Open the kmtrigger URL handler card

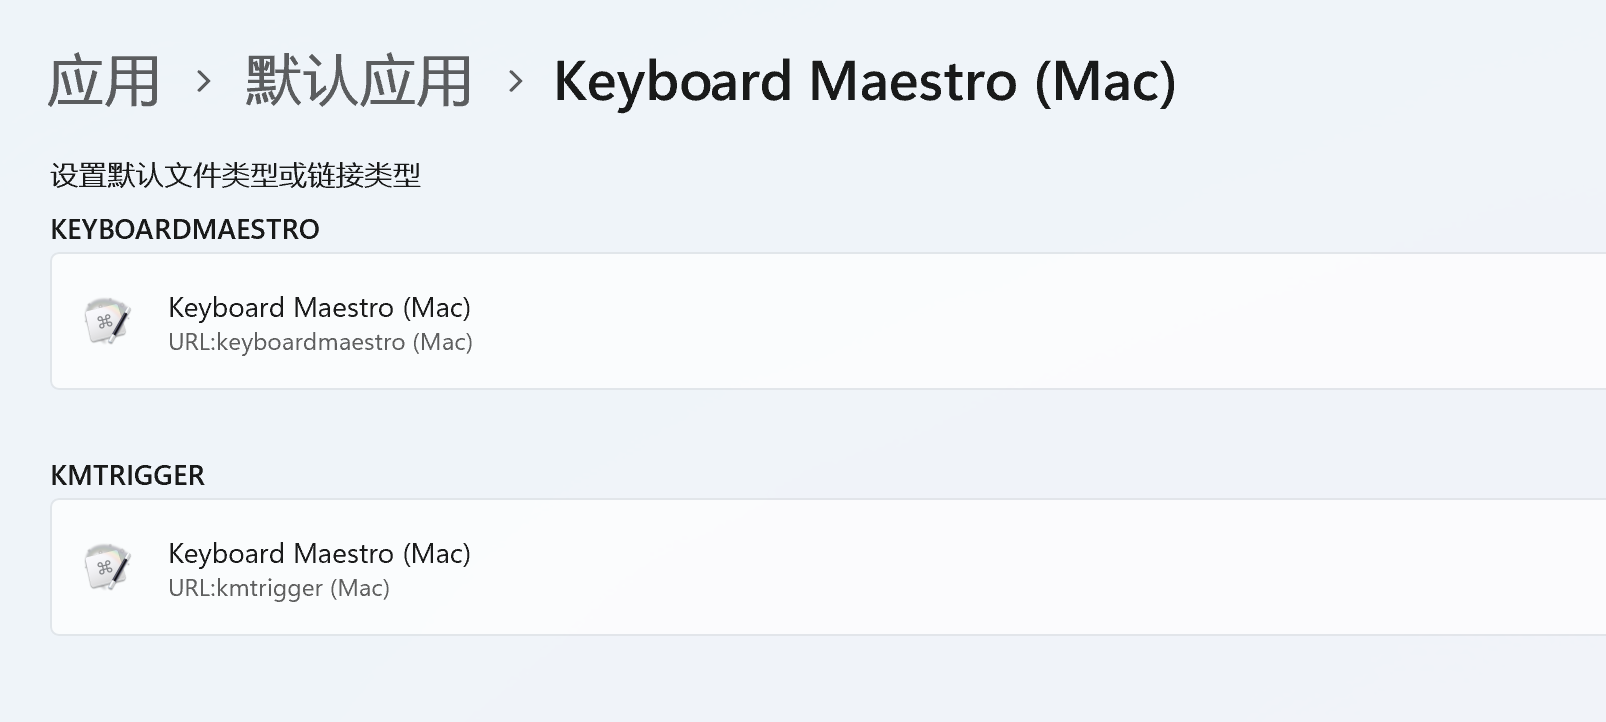click(828, 567)
